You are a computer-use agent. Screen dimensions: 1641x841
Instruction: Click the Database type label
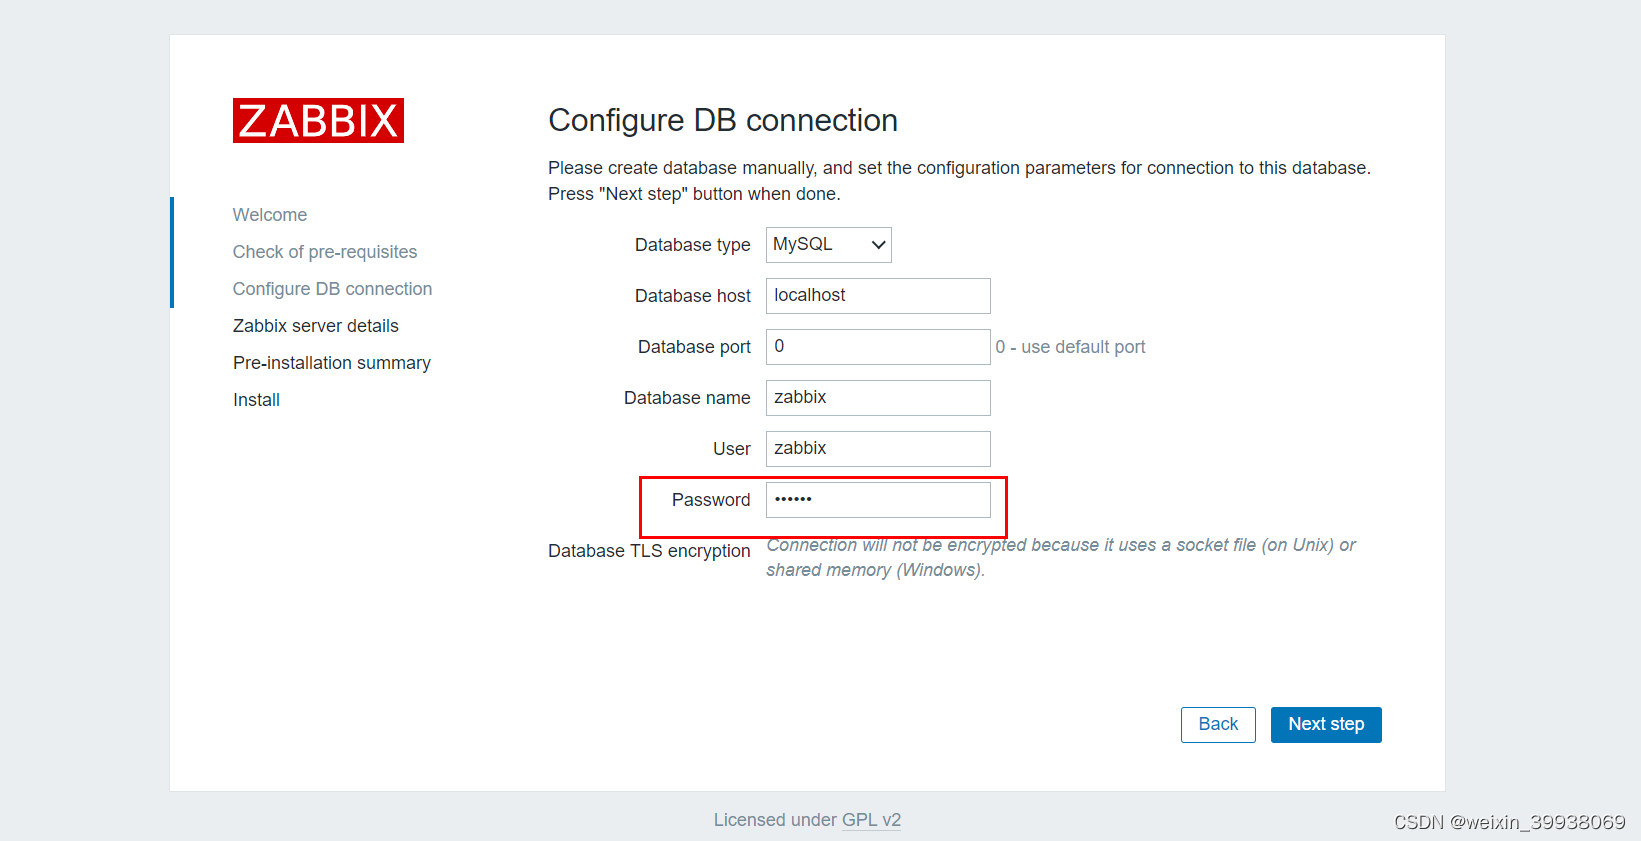click(693, 245)
